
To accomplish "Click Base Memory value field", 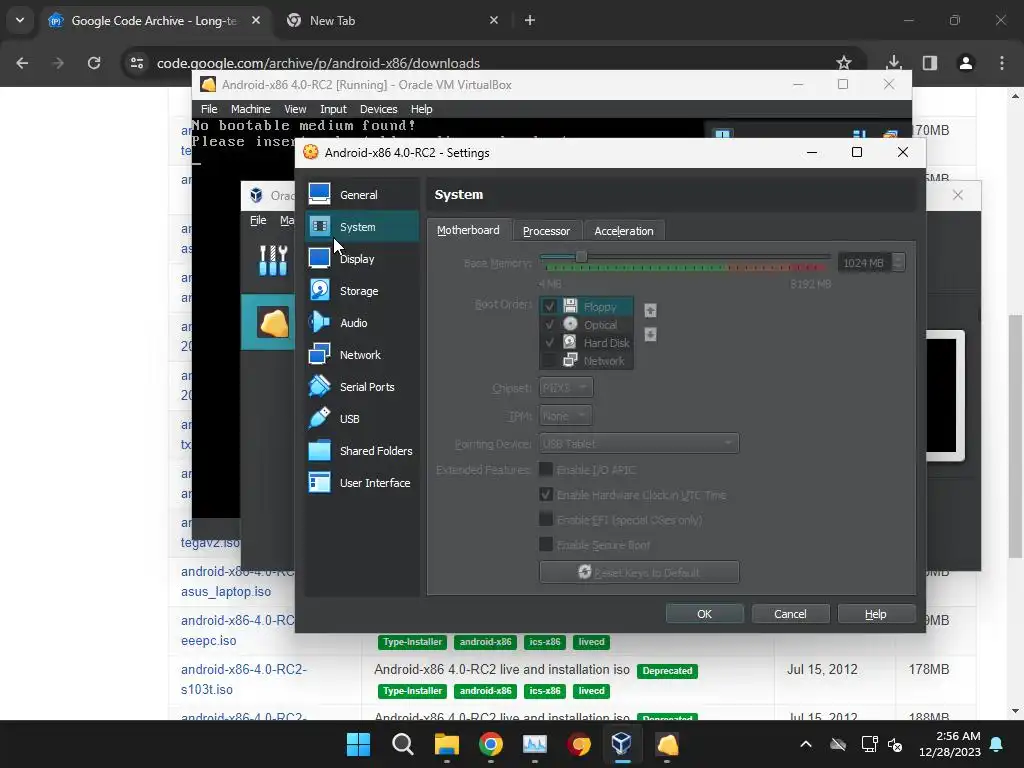I will coord(865,263).
